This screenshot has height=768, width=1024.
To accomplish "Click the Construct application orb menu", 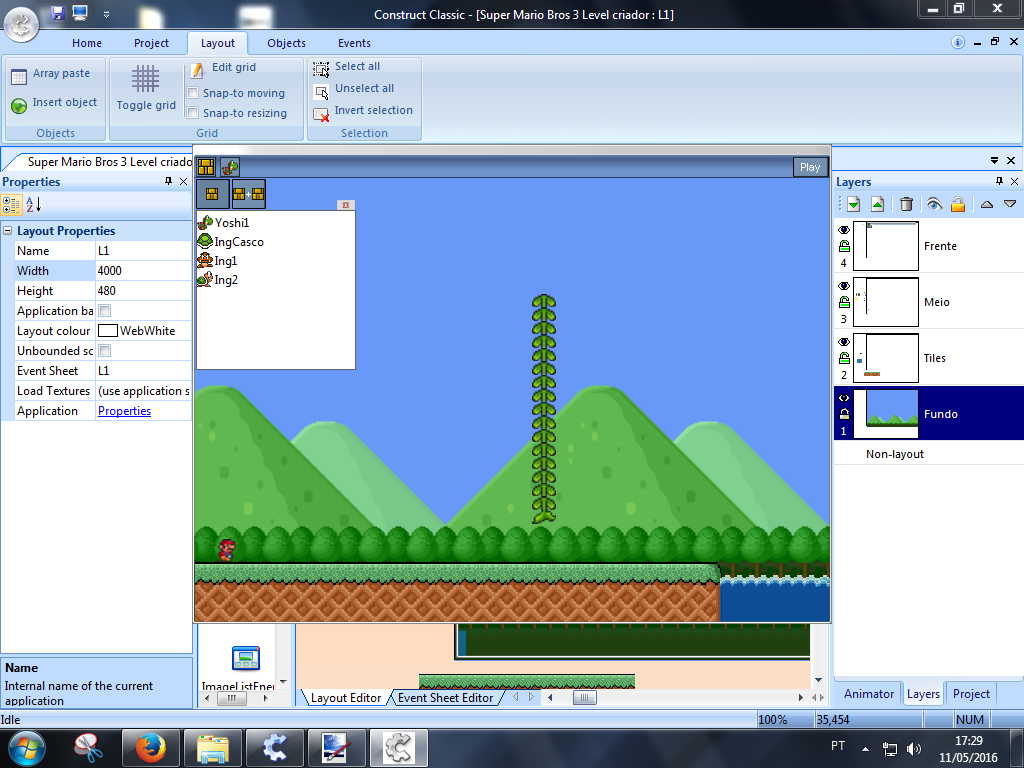I will [21, 24].
